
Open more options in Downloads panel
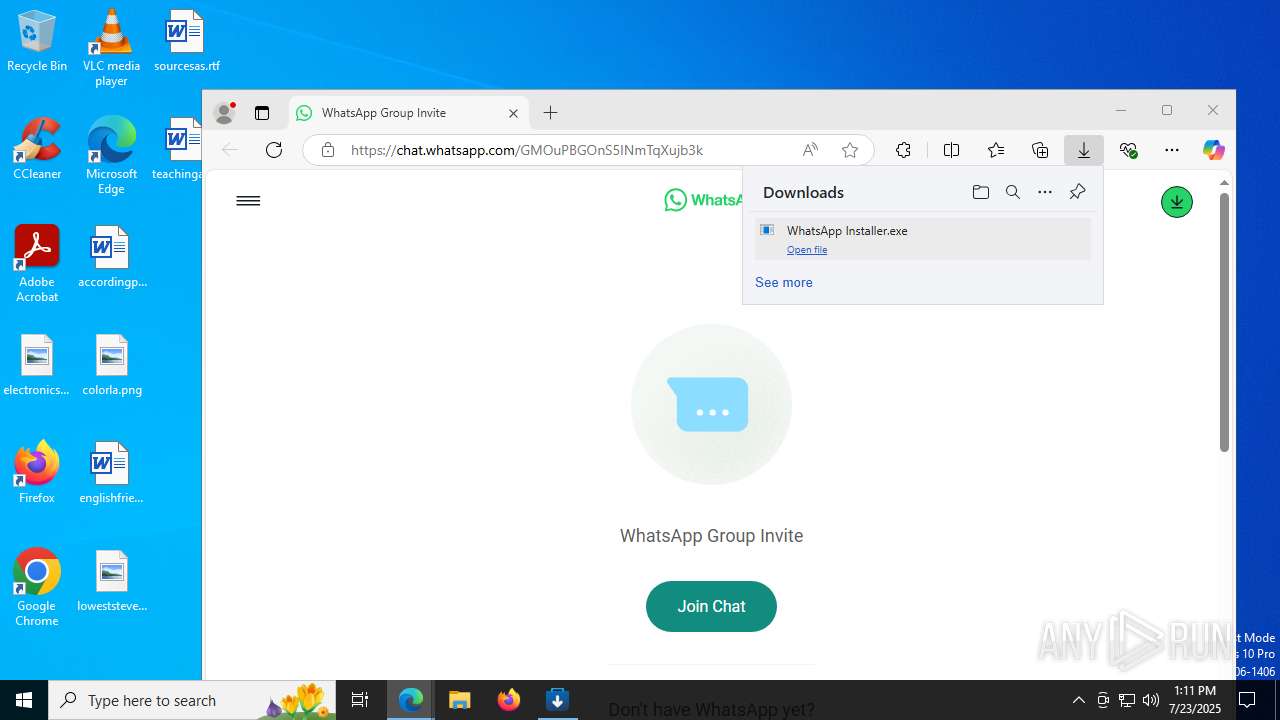(1045, 192)
